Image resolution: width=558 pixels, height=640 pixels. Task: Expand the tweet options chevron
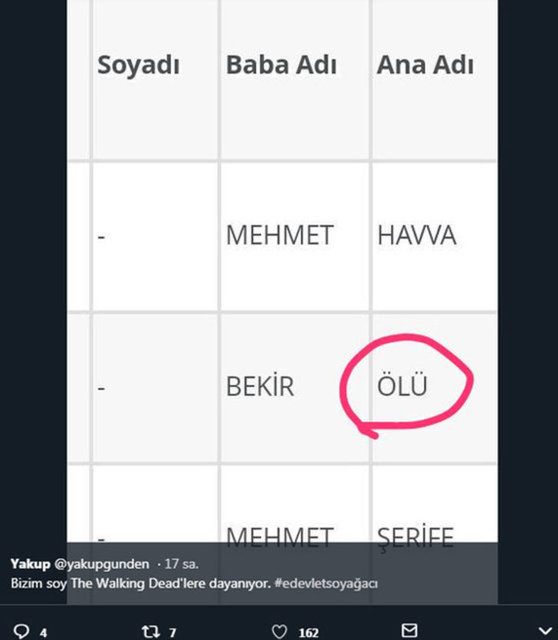pyautogui.click(x=545, y=631)
